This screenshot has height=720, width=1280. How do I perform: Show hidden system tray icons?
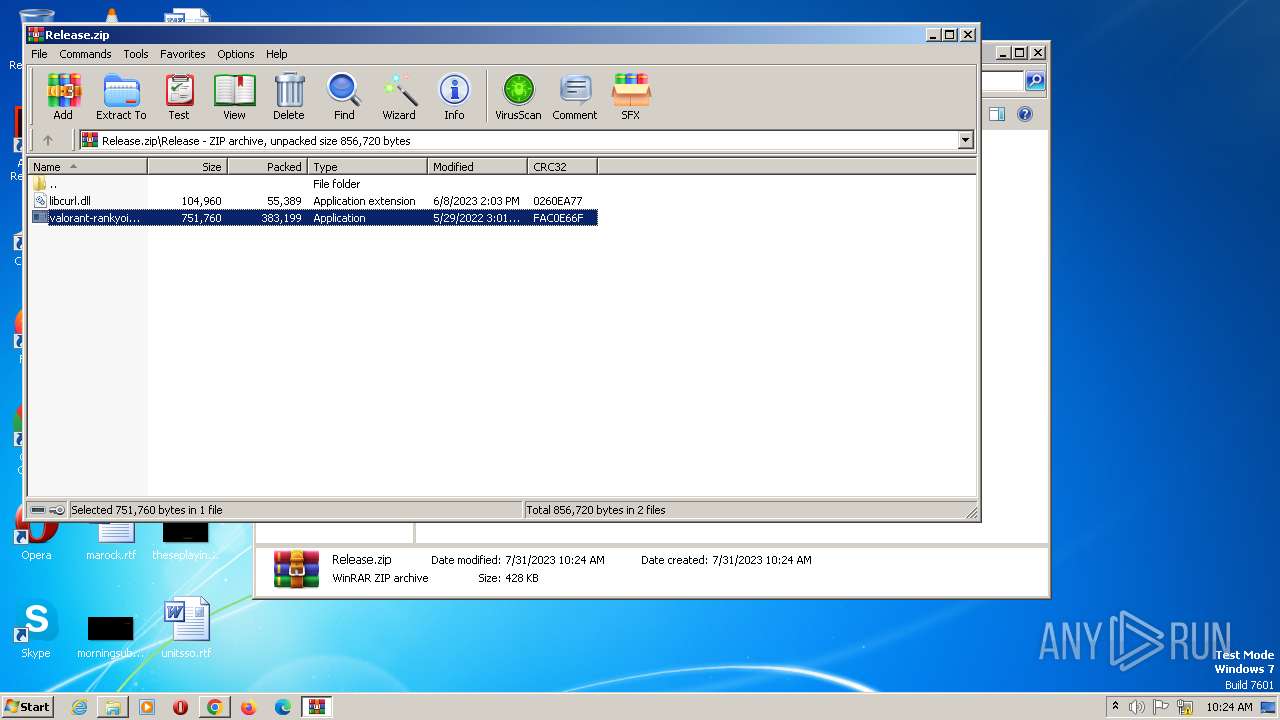1115,706
